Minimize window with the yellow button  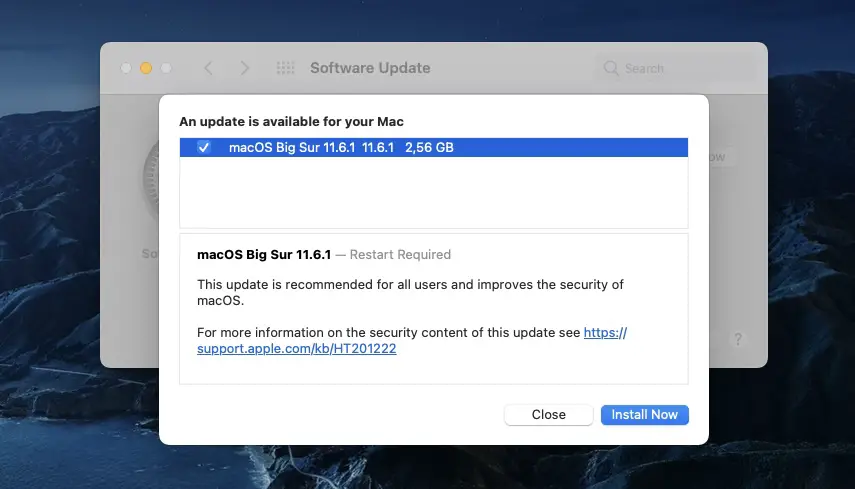(x=146, y=68)
